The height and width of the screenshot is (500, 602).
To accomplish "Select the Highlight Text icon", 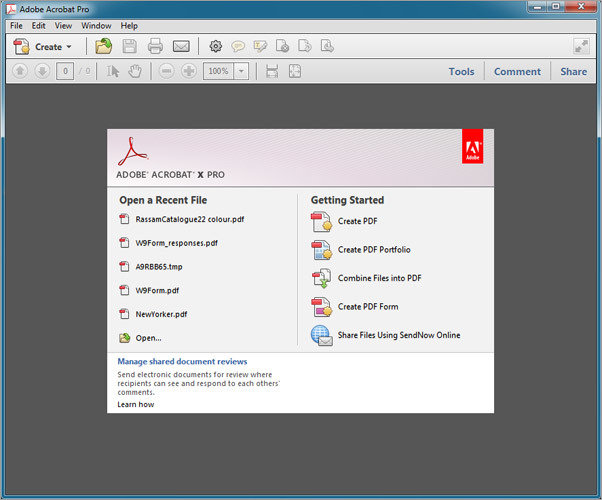I will (x=260, y=46).
